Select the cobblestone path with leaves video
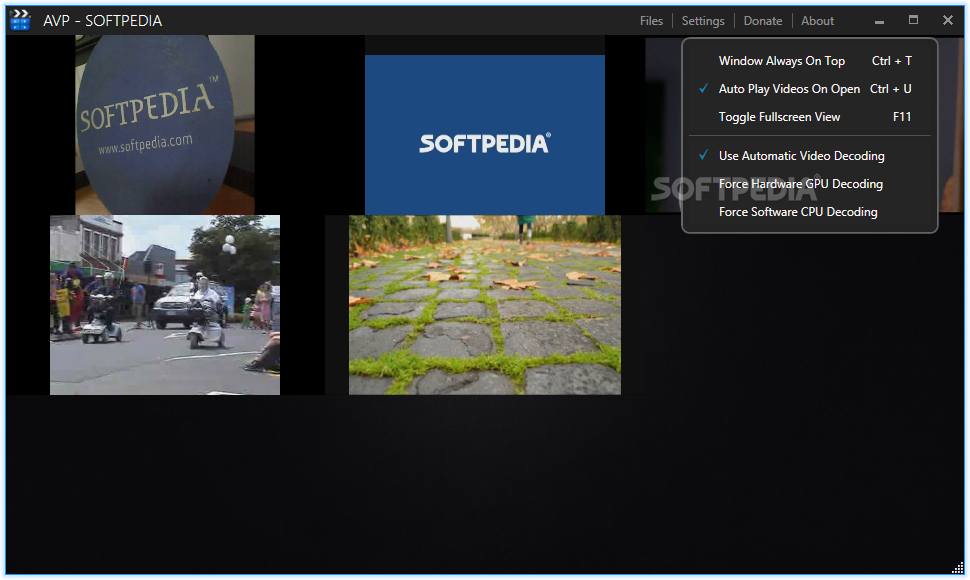 point(484,305)
